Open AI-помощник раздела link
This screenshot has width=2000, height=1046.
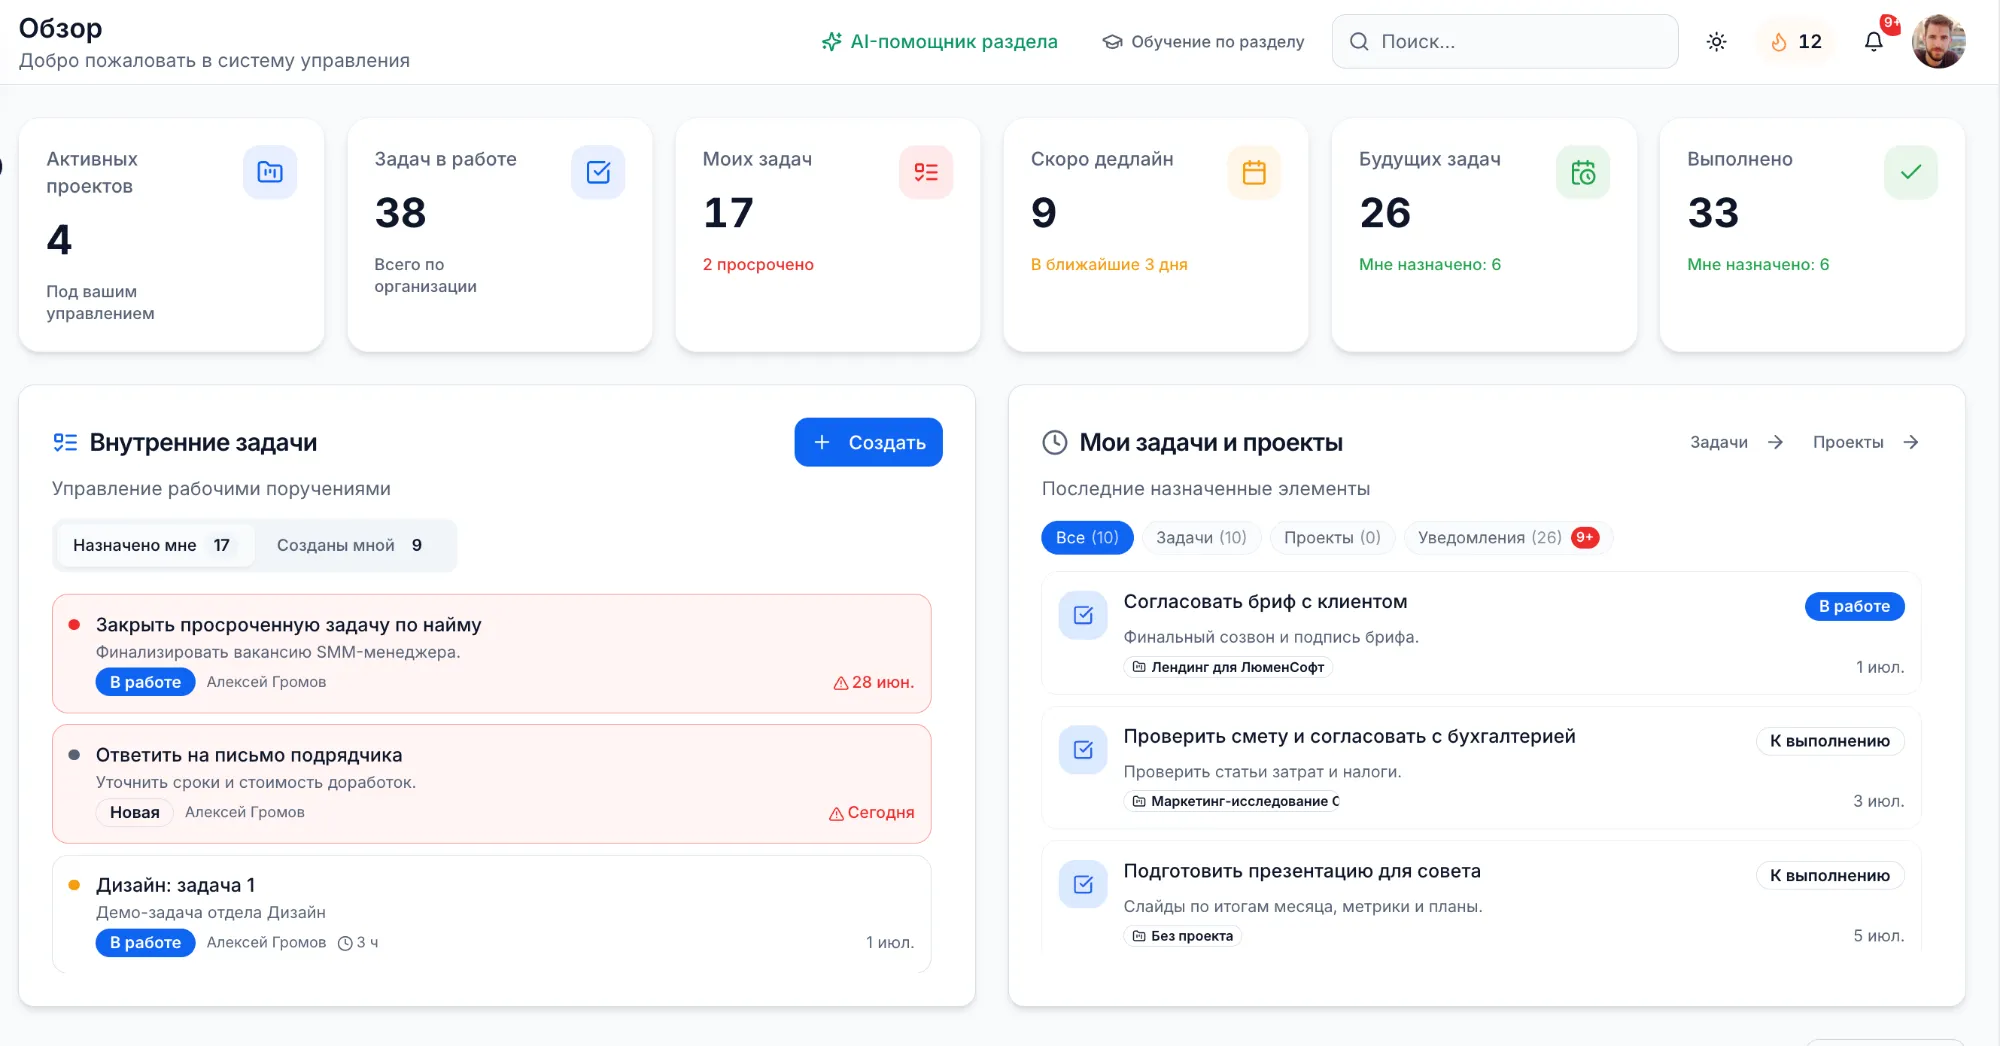coord(940,42)
